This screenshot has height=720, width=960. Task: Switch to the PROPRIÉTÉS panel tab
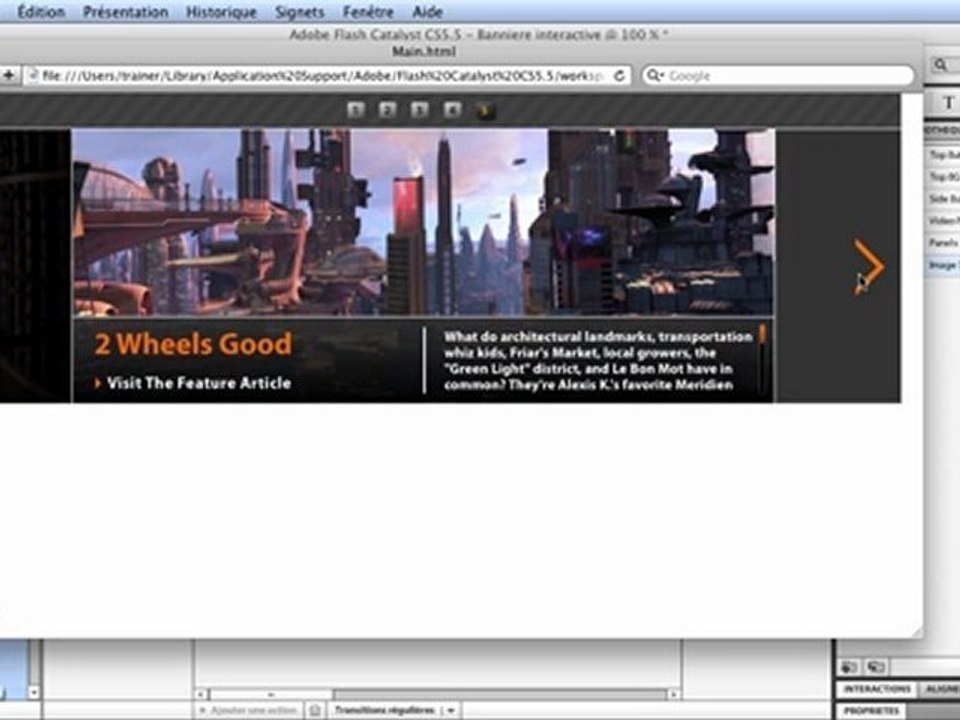click(x=871, y=711)
